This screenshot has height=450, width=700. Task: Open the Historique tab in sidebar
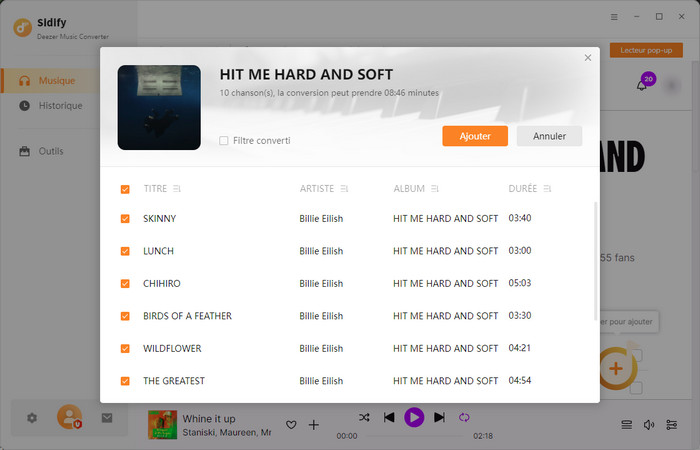pyautogui.click(x=60, y=106)
